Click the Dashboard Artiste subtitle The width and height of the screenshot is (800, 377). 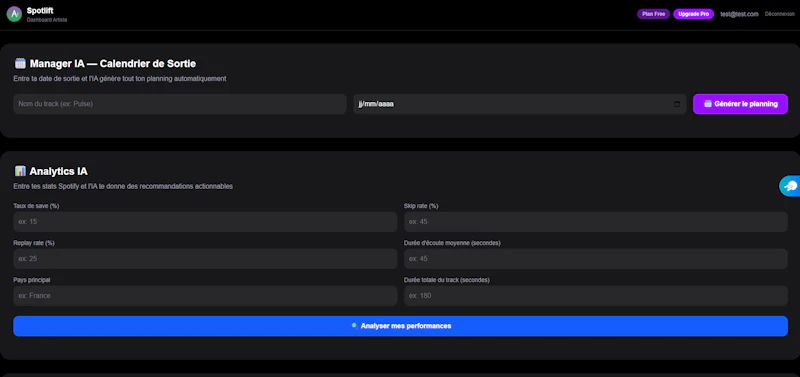click(47, 20)
